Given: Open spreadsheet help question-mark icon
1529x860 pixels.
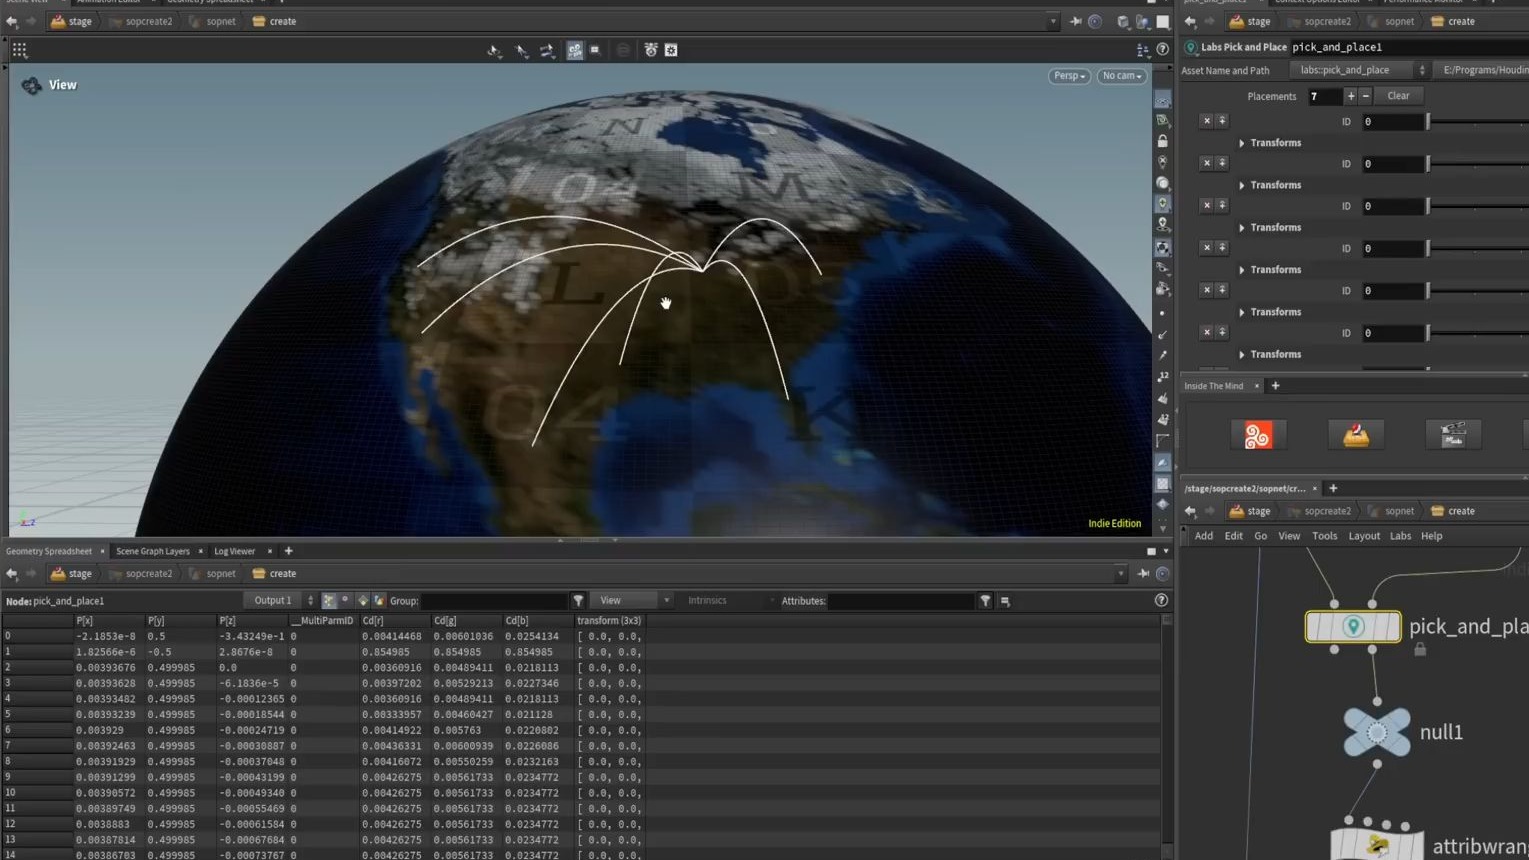Looking at the screenshot, I should [x=1161, y=600].
